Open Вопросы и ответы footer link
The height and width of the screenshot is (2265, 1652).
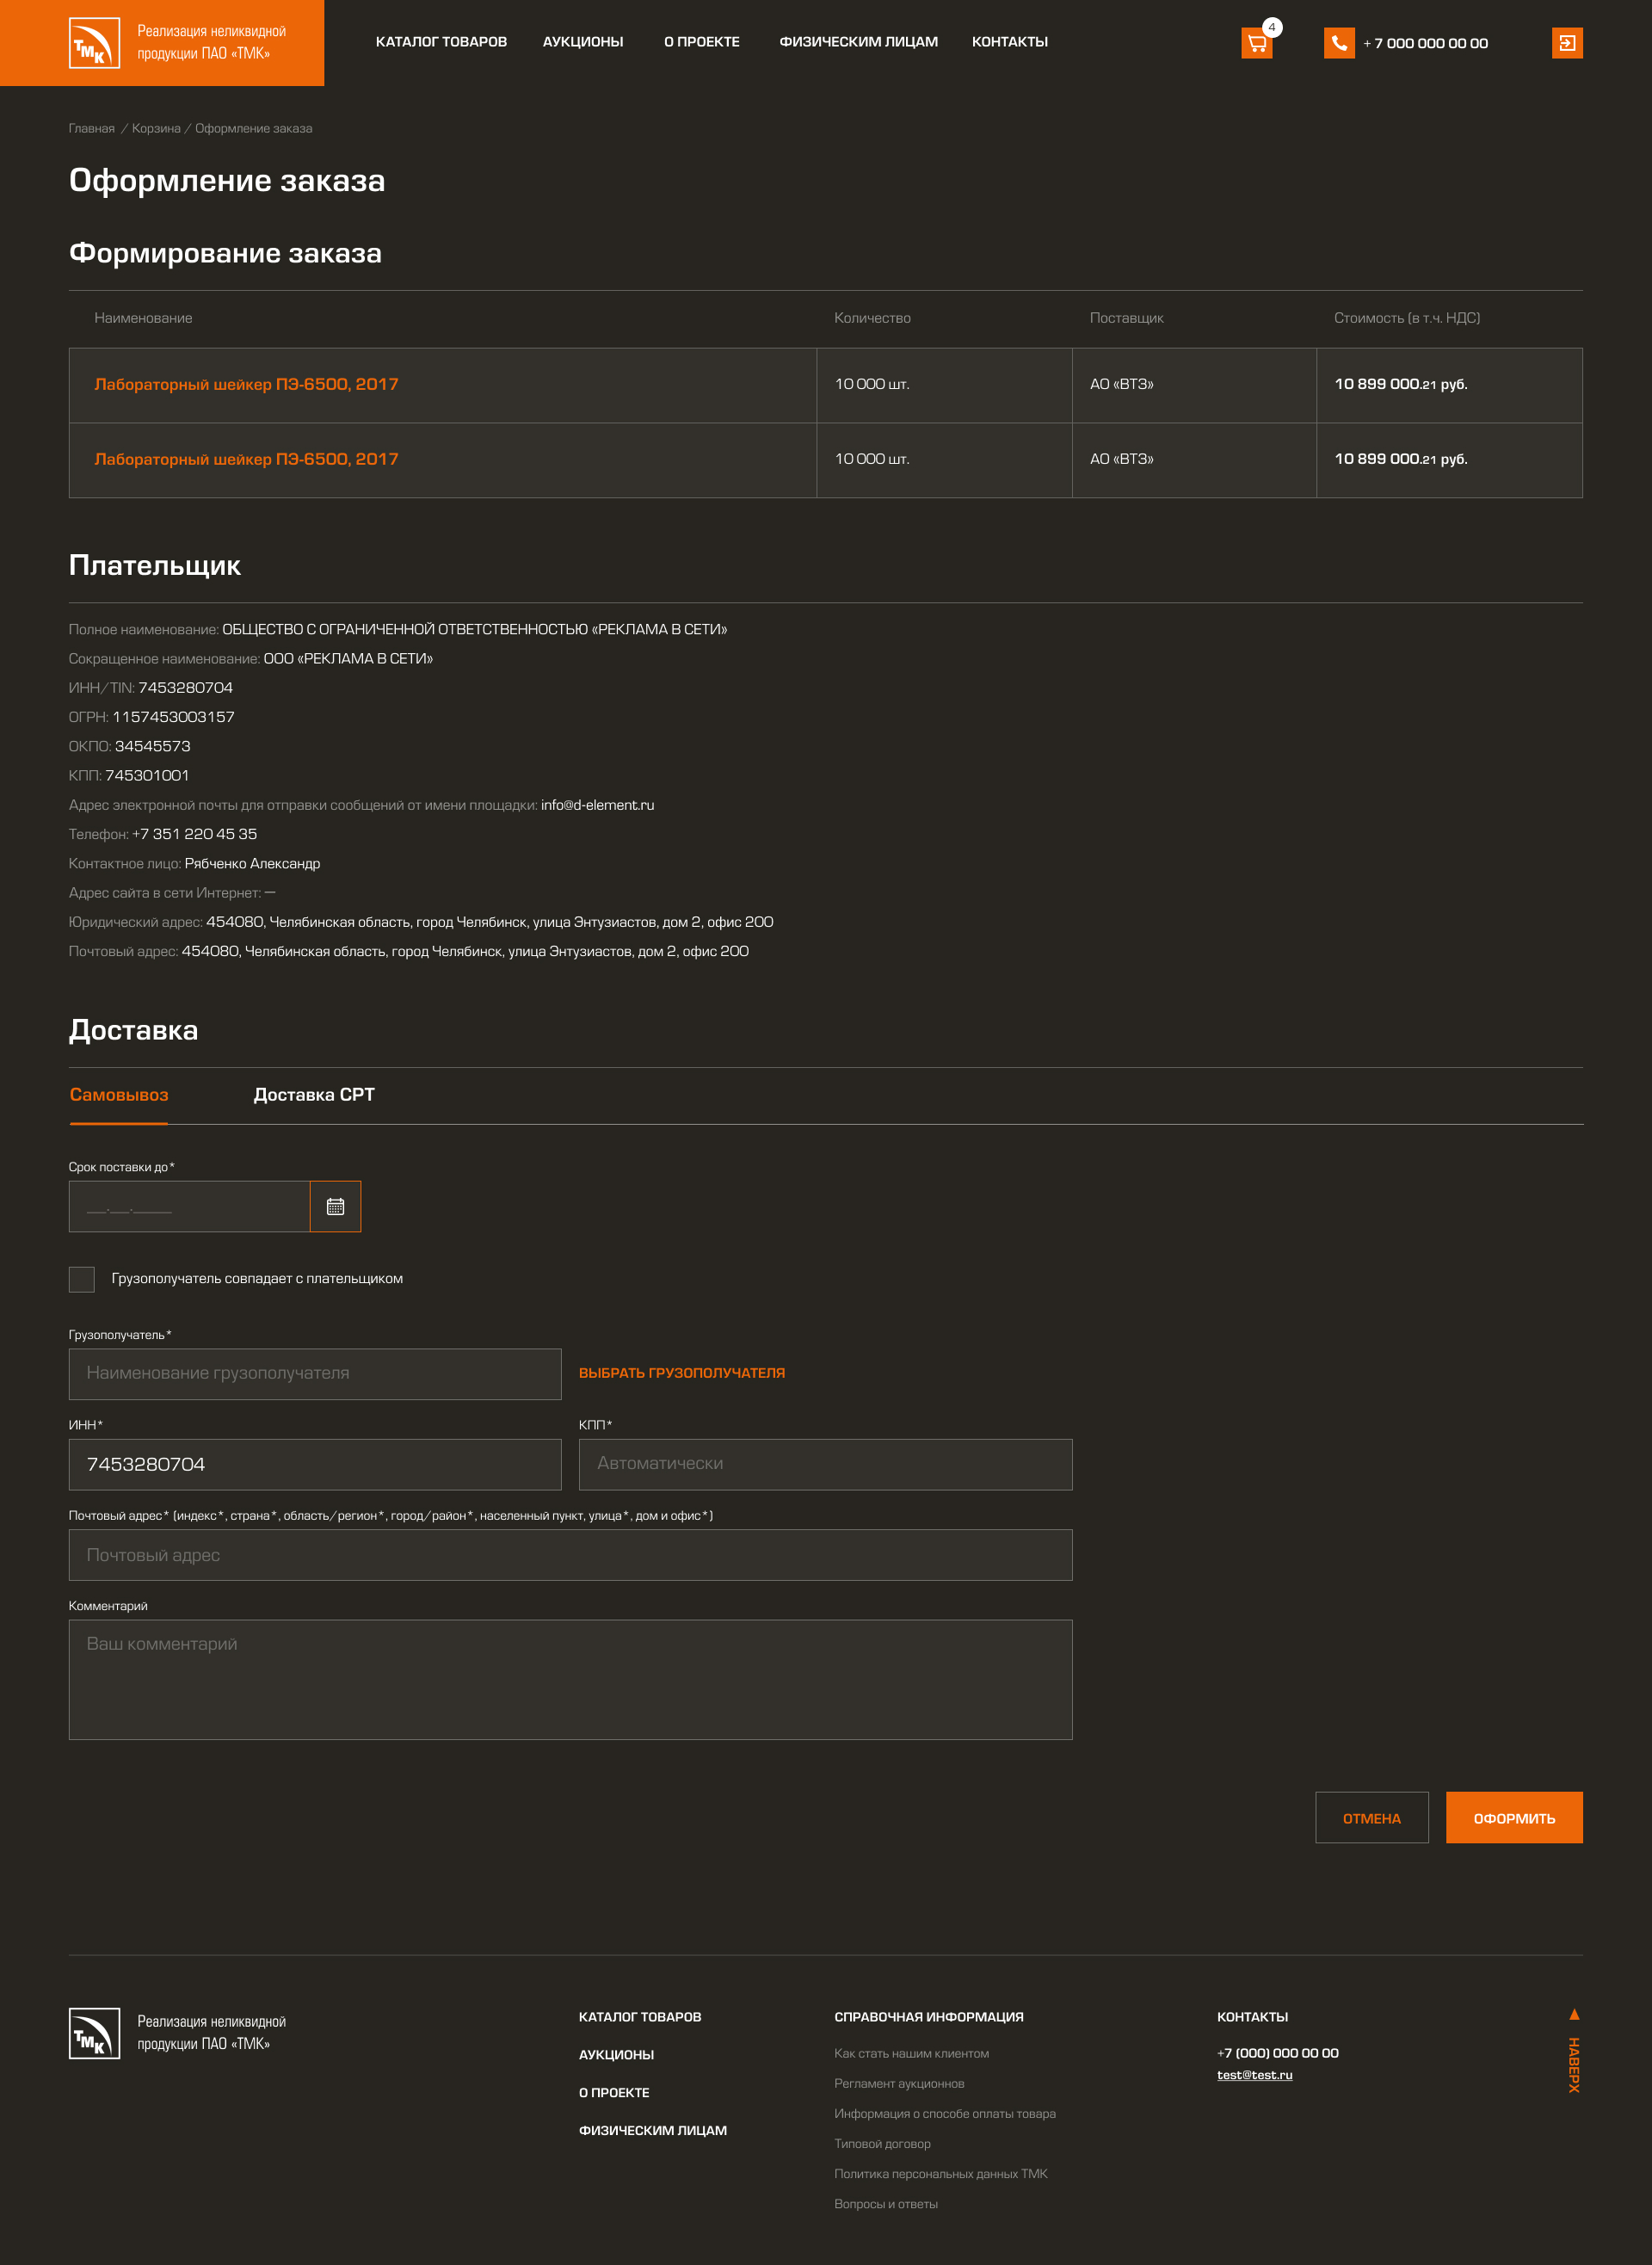point(886,2204)
